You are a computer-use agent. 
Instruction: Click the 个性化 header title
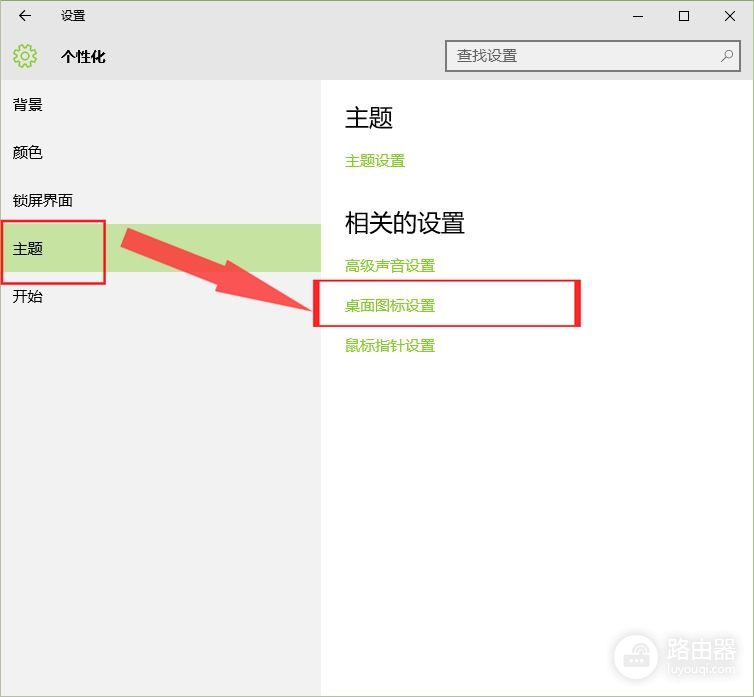click(83, 57)
